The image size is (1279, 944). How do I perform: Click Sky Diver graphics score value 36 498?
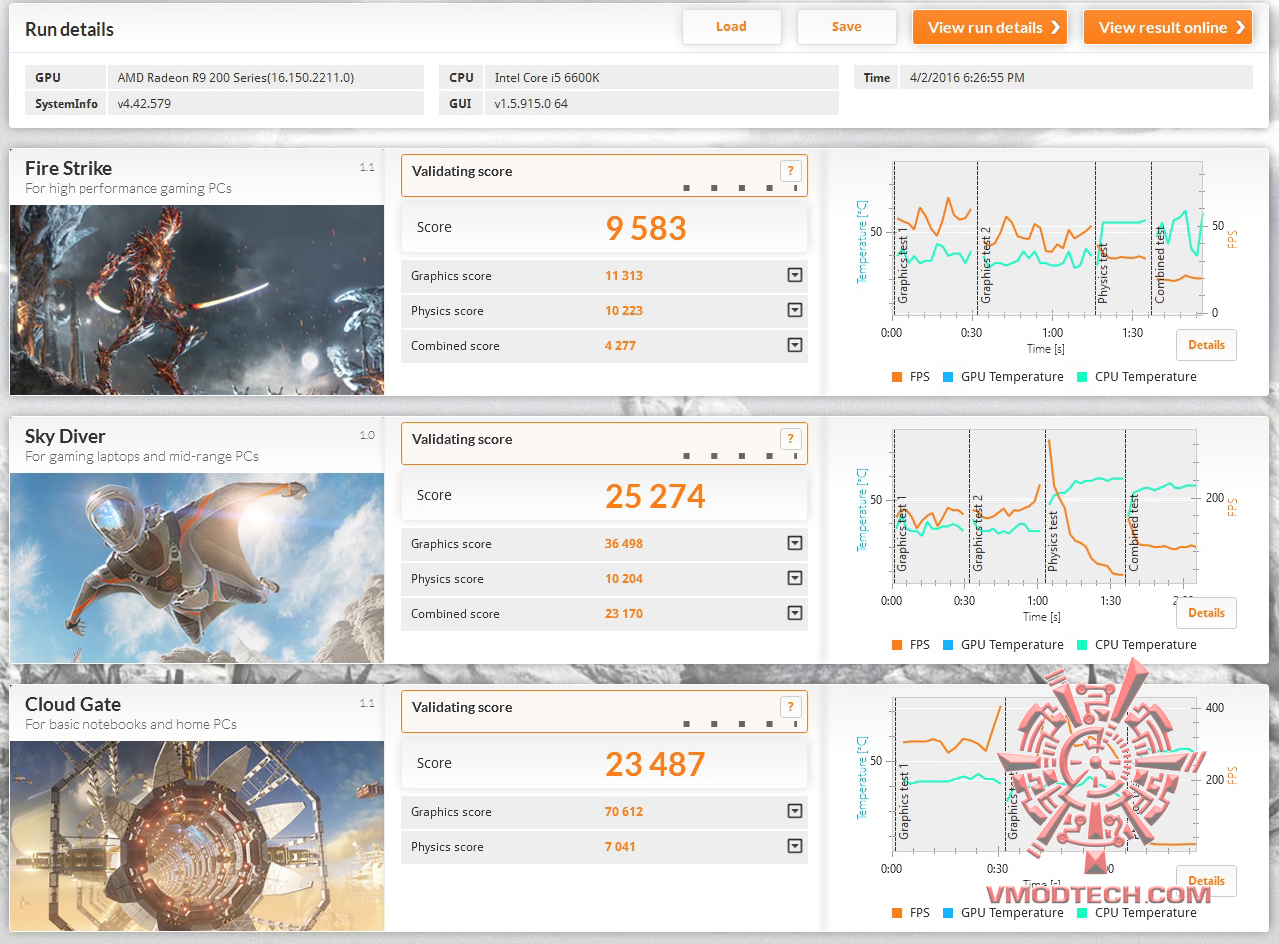coord(624,544)
